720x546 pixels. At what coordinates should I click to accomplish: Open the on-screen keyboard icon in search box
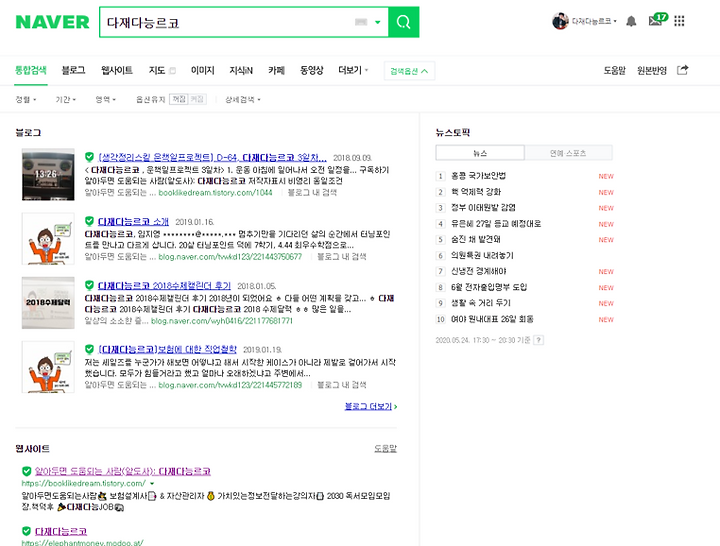pyautogui.click(x=361, y=22)
